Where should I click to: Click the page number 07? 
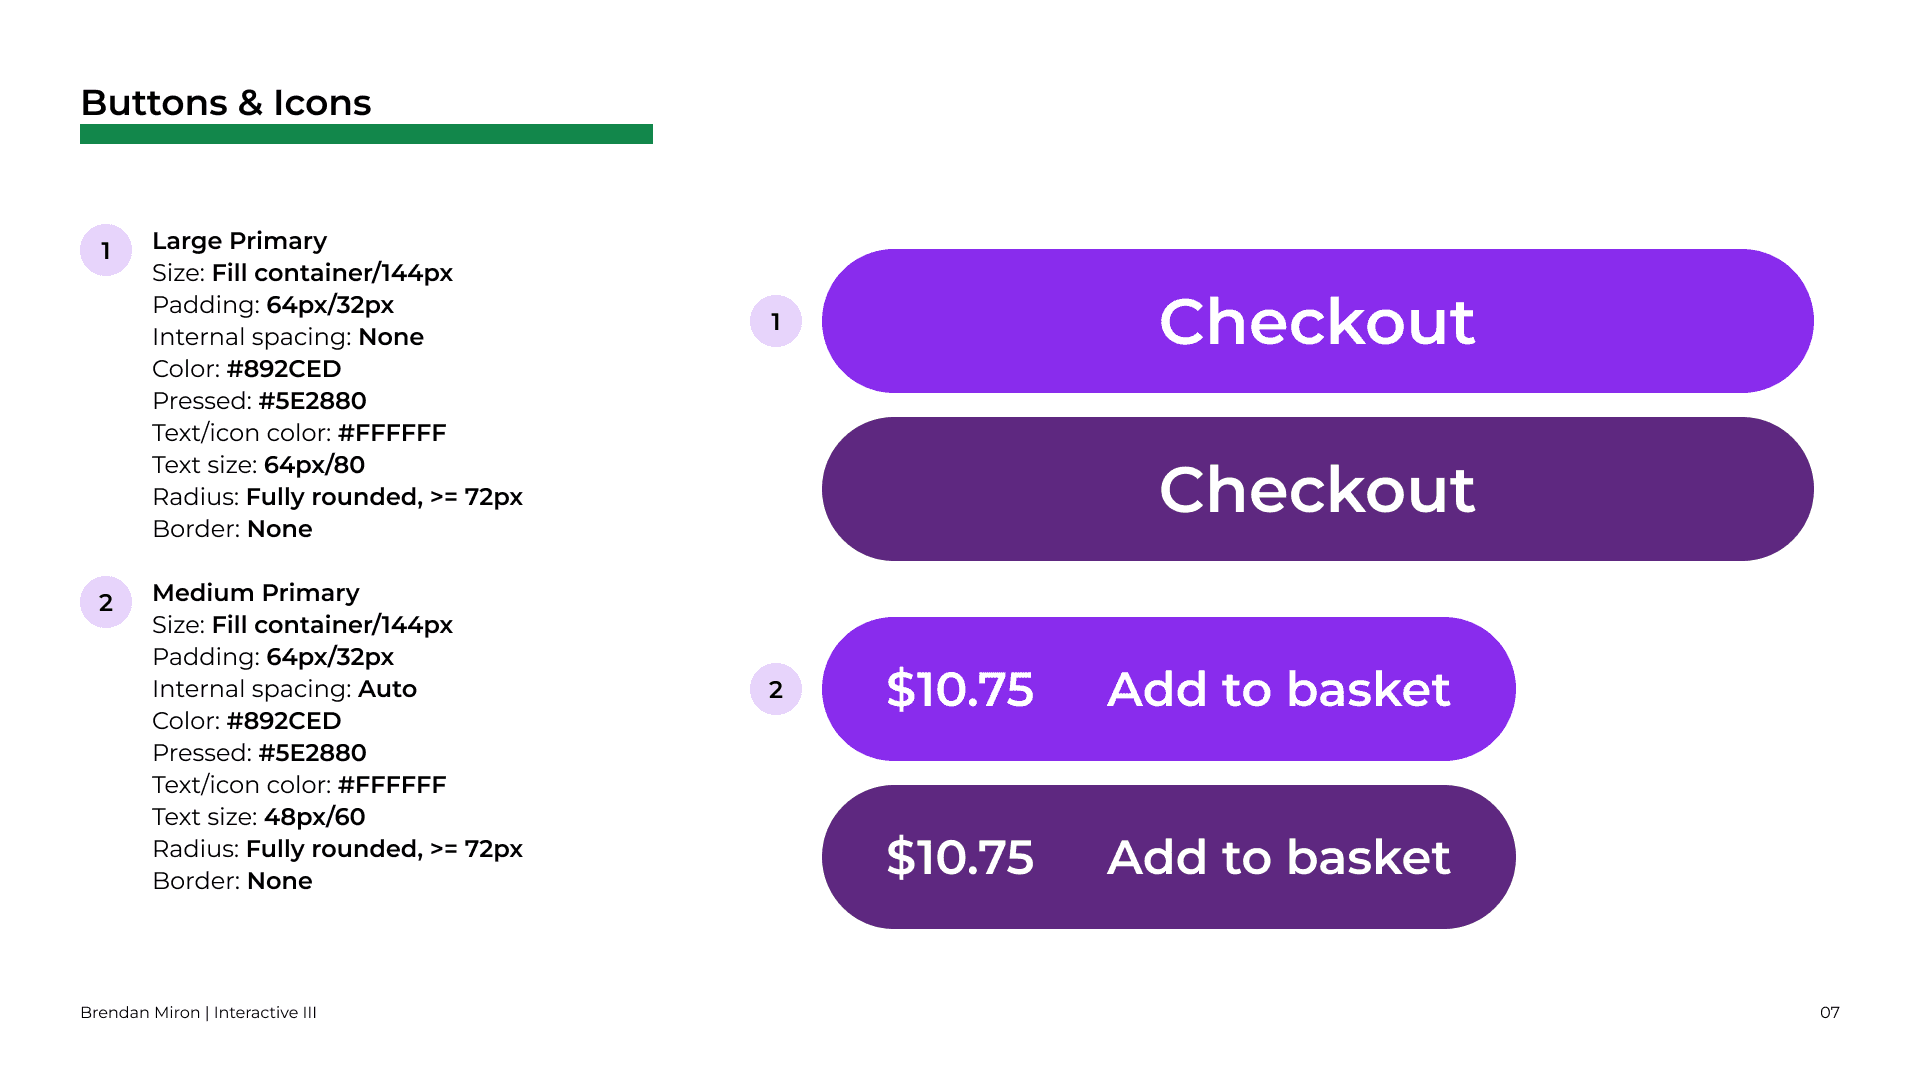(x=1829, y=1012)
